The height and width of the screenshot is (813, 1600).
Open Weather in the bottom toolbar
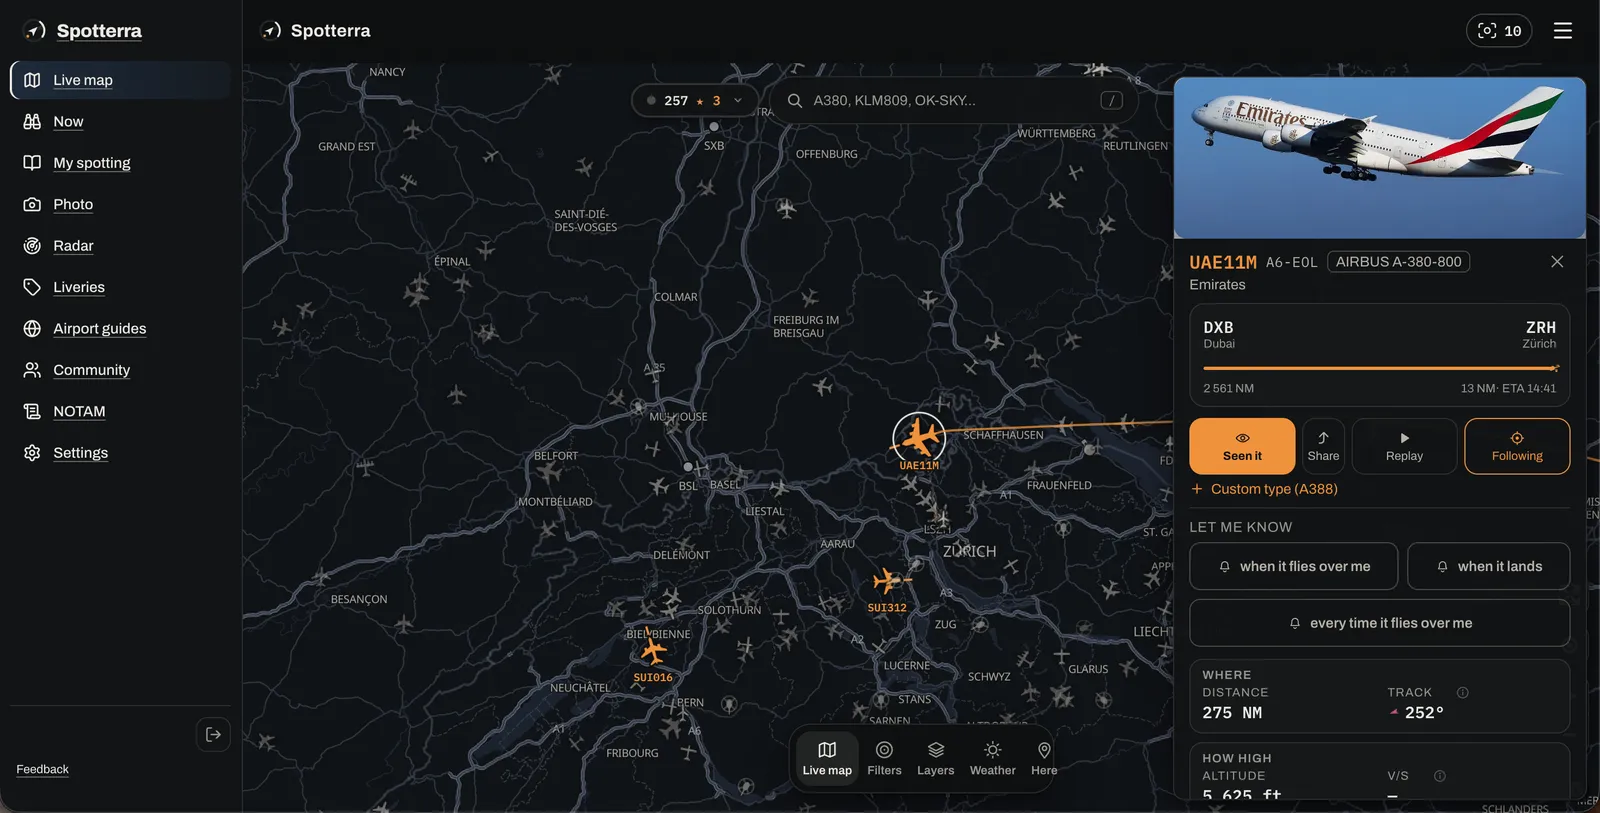click(x=992, y=758)
